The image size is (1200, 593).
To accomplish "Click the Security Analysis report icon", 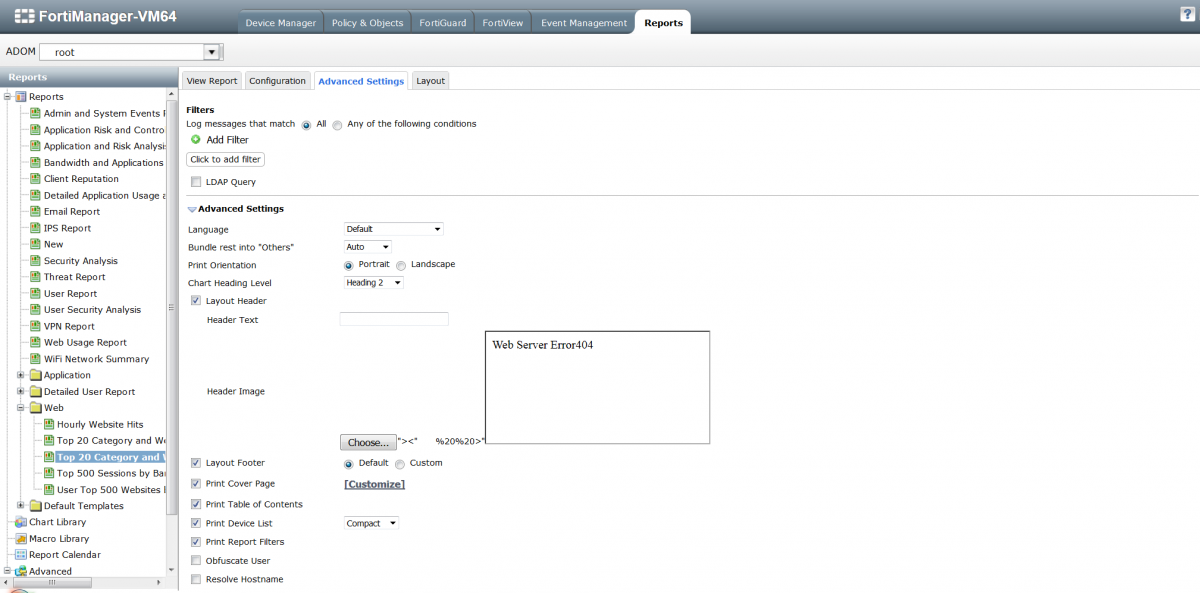I will click(35, 261).
